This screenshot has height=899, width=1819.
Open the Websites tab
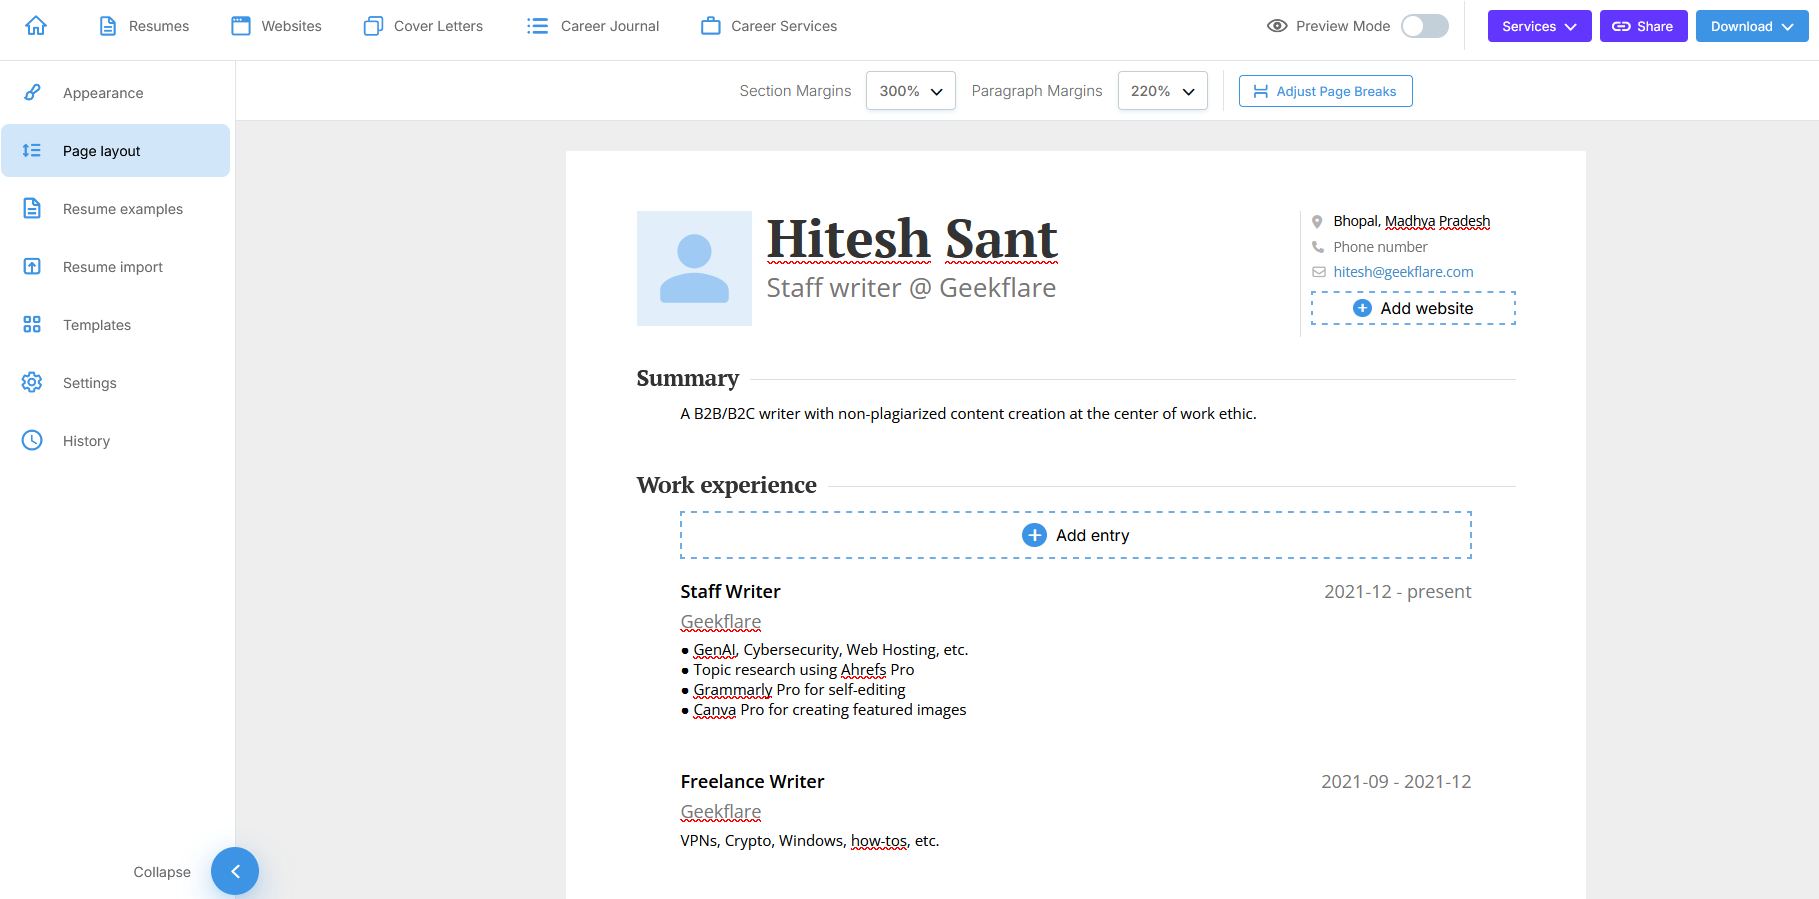pyautogui.click(x=276, y=26)
